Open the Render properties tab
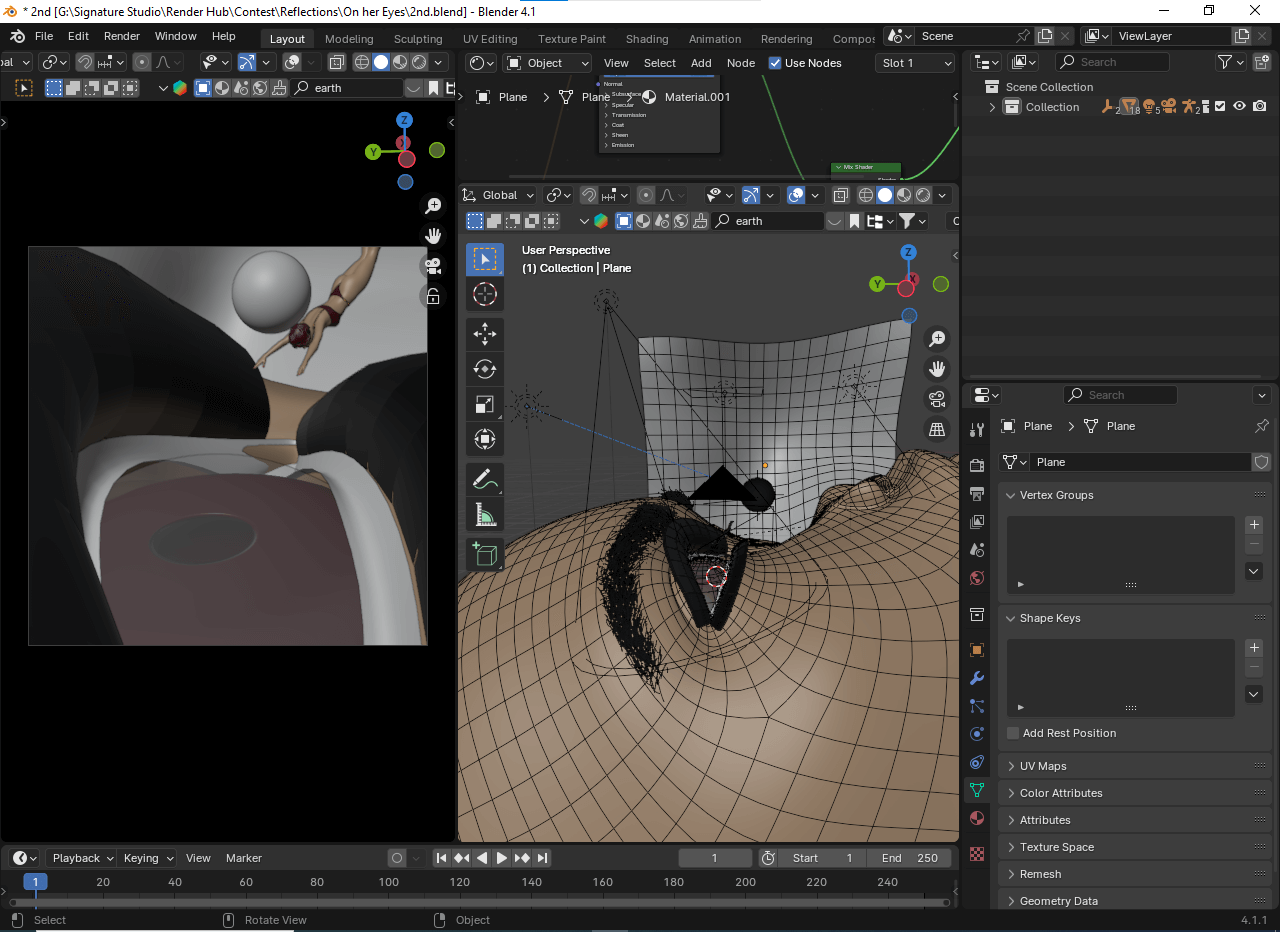Screen dimensions: 1280x932 [977, 466]
